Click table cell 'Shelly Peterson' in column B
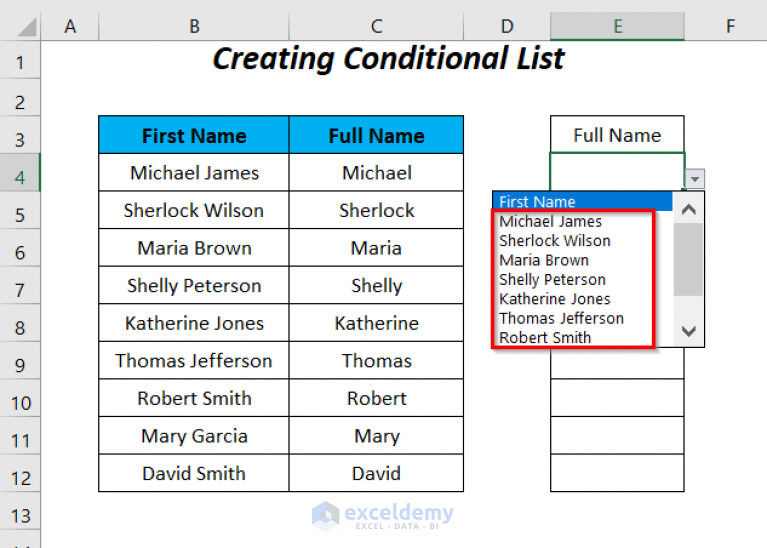Screen dimensions: 767x548 [x=194, y=285]
